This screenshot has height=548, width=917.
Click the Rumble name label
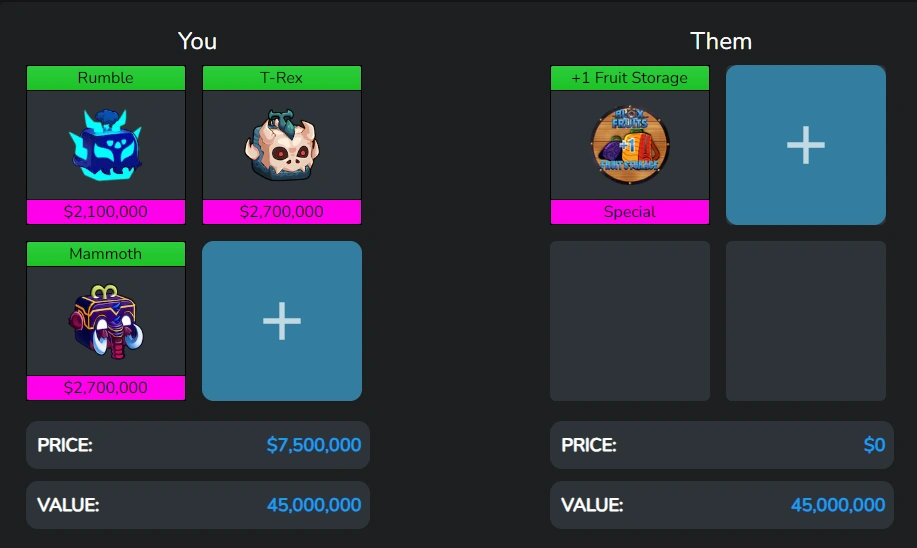click(x=106, y=78)
